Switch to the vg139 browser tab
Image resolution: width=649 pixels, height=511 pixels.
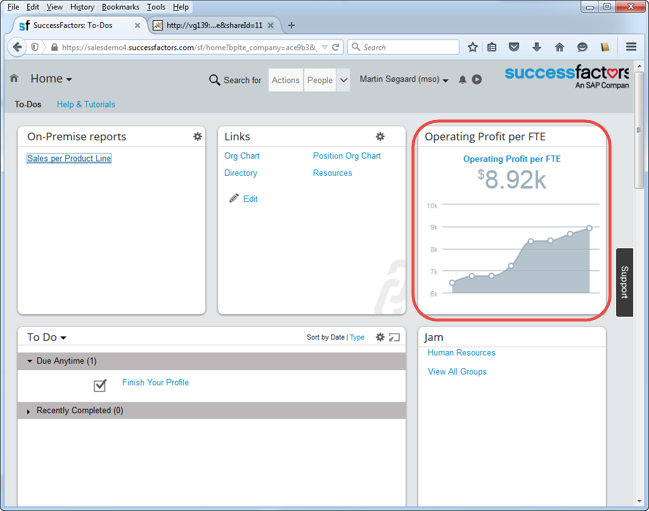214,25
